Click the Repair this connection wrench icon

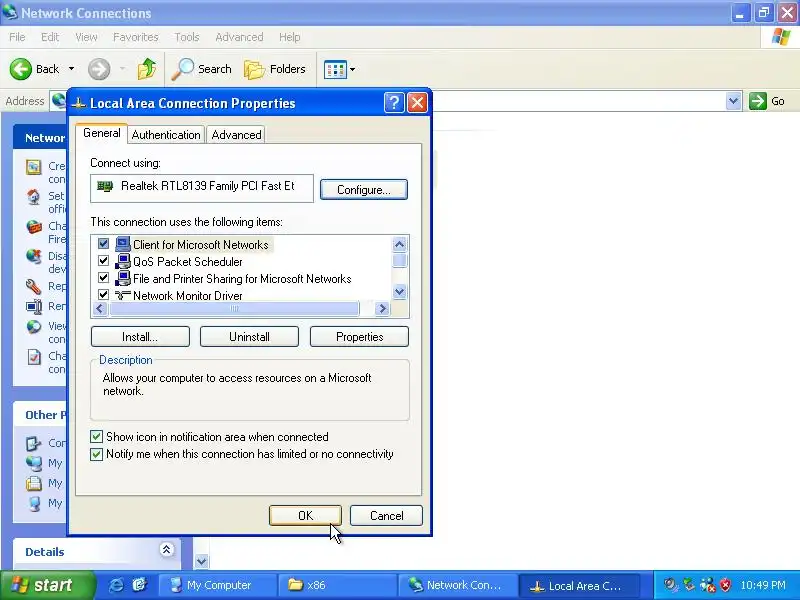tap(34, 286)
